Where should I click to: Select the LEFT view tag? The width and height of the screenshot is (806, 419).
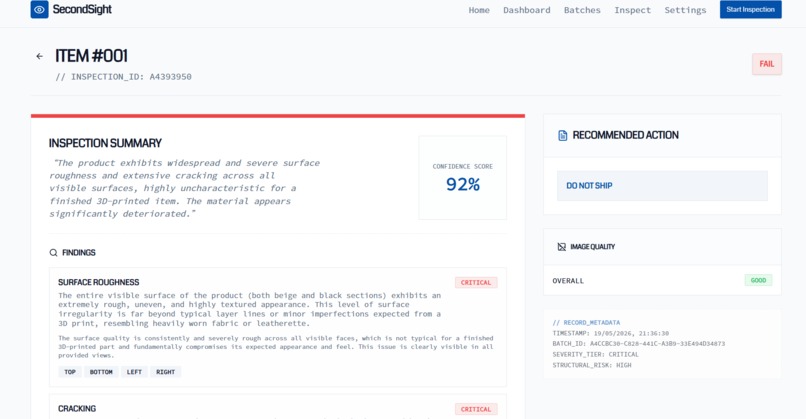point(134,372)
